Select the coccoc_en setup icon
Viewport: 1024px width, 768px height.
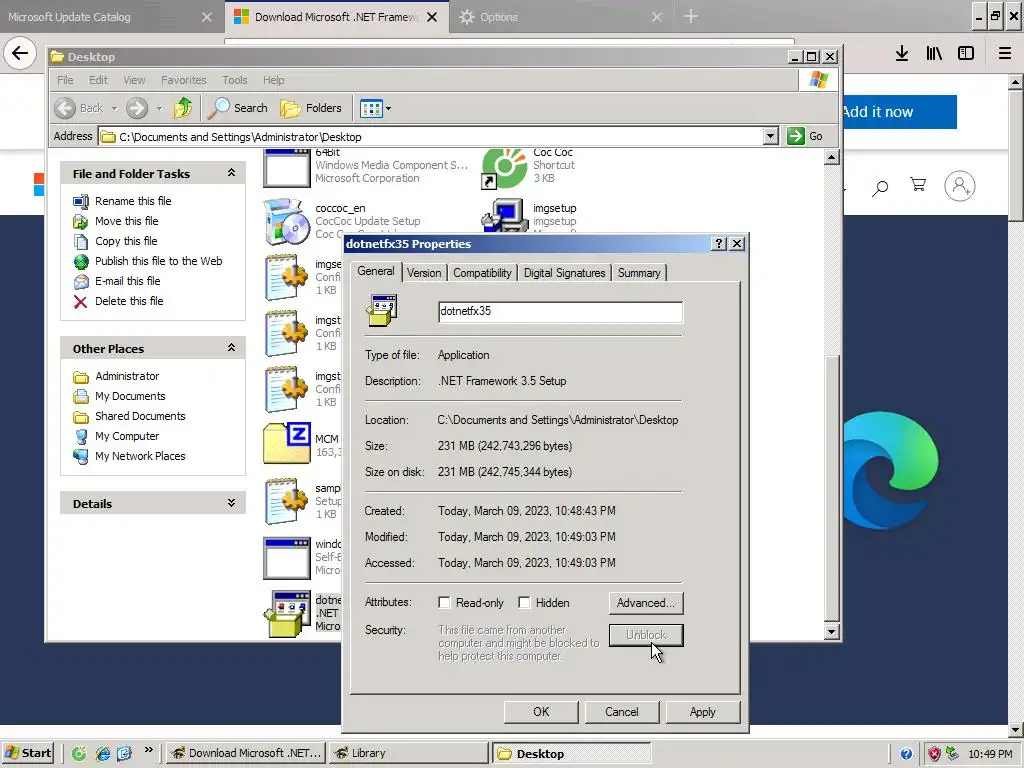(286, 221)
